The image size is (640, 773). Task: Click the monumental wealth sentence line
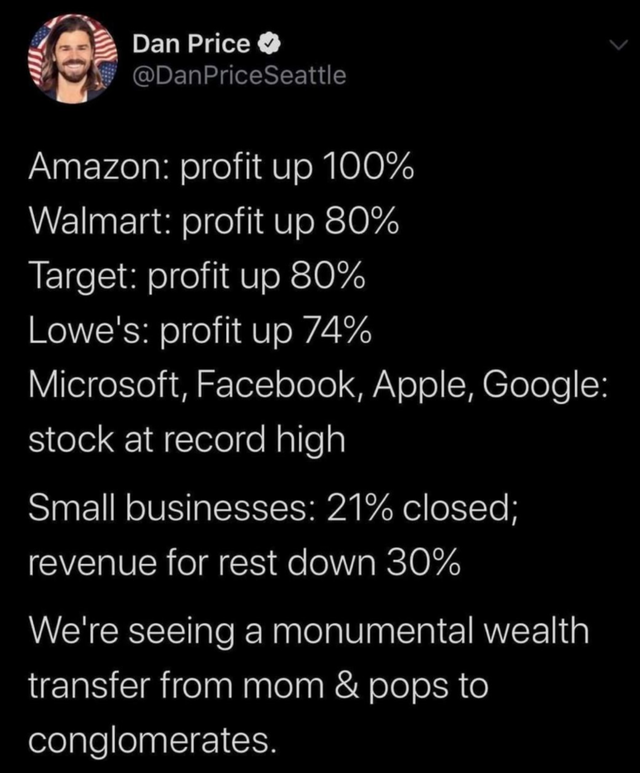[309, 631]
